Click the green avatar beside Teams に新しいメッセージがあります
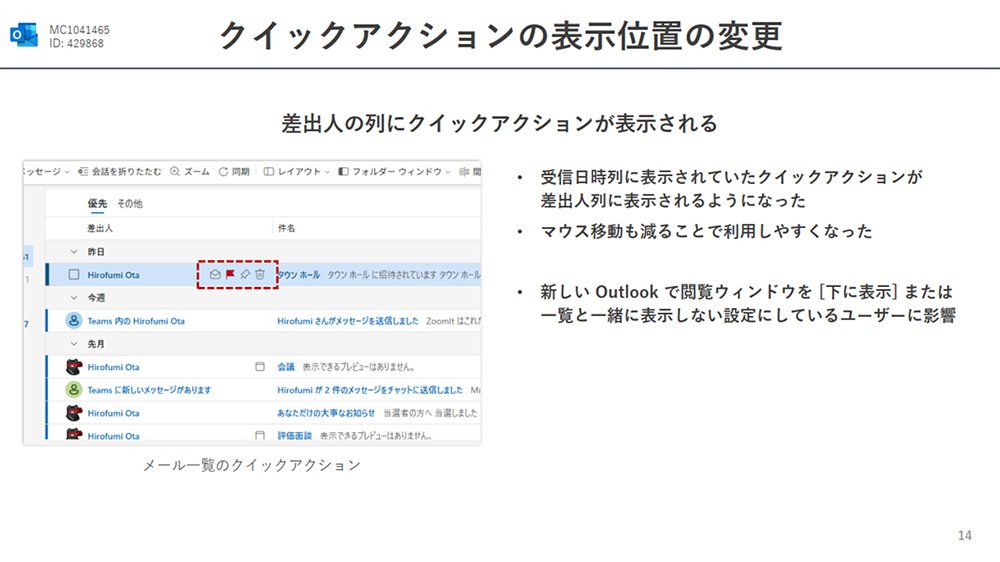 click(x=74, y=390)
